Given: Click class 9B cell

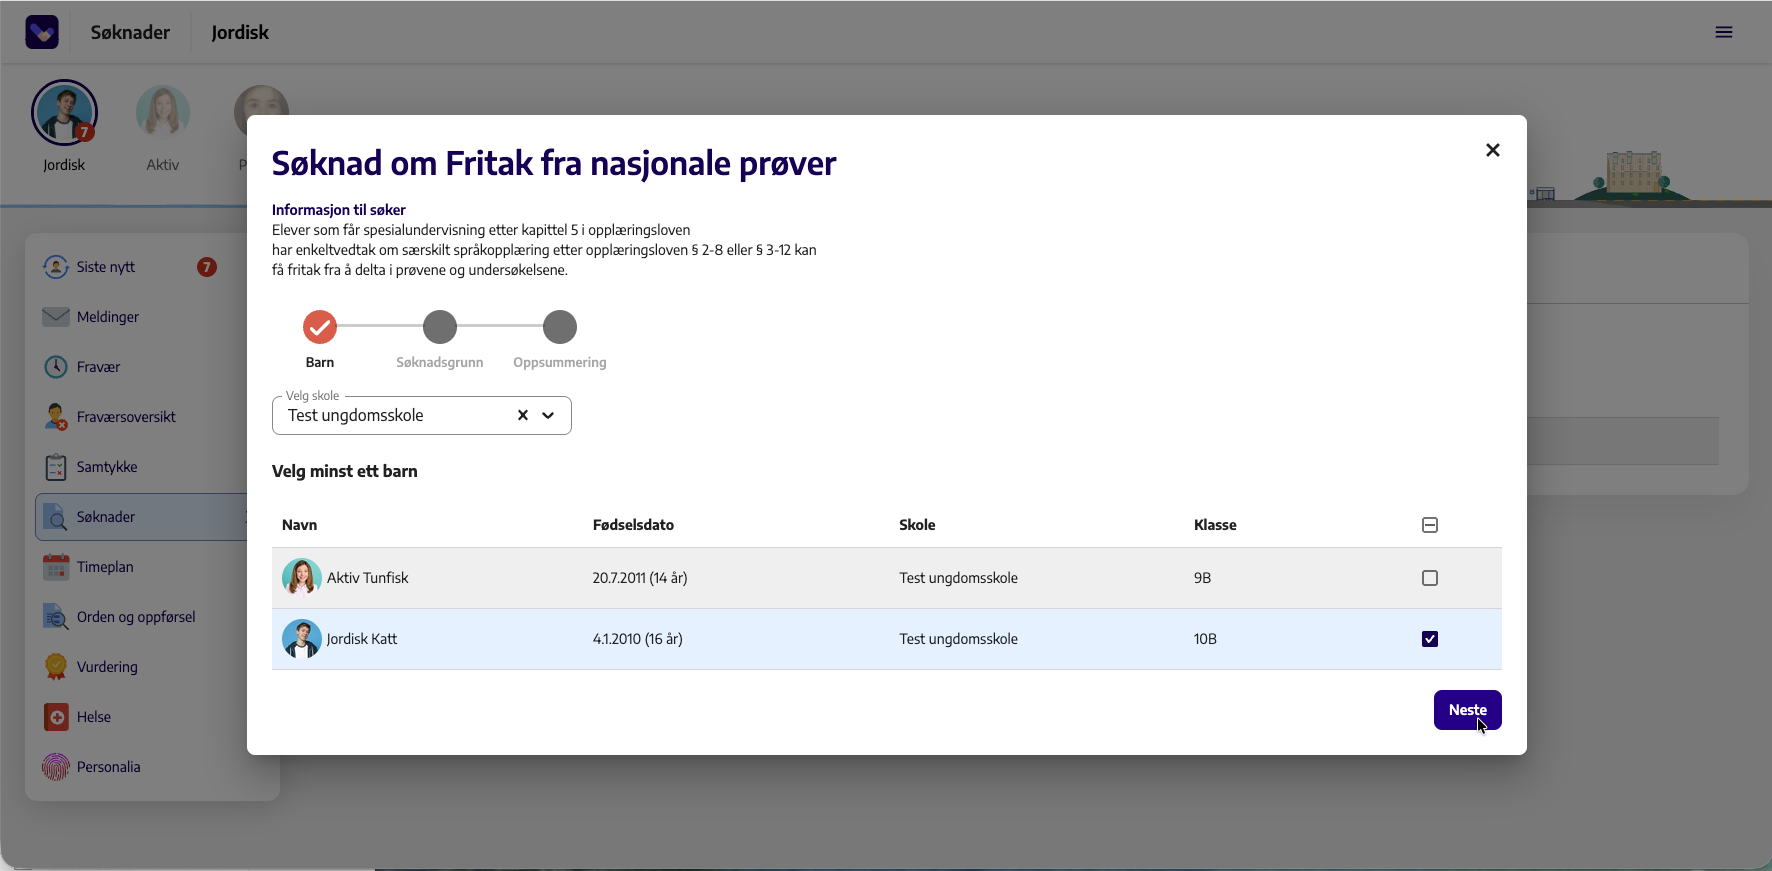Looking at the screenshot, I should tap(1203, 578).
